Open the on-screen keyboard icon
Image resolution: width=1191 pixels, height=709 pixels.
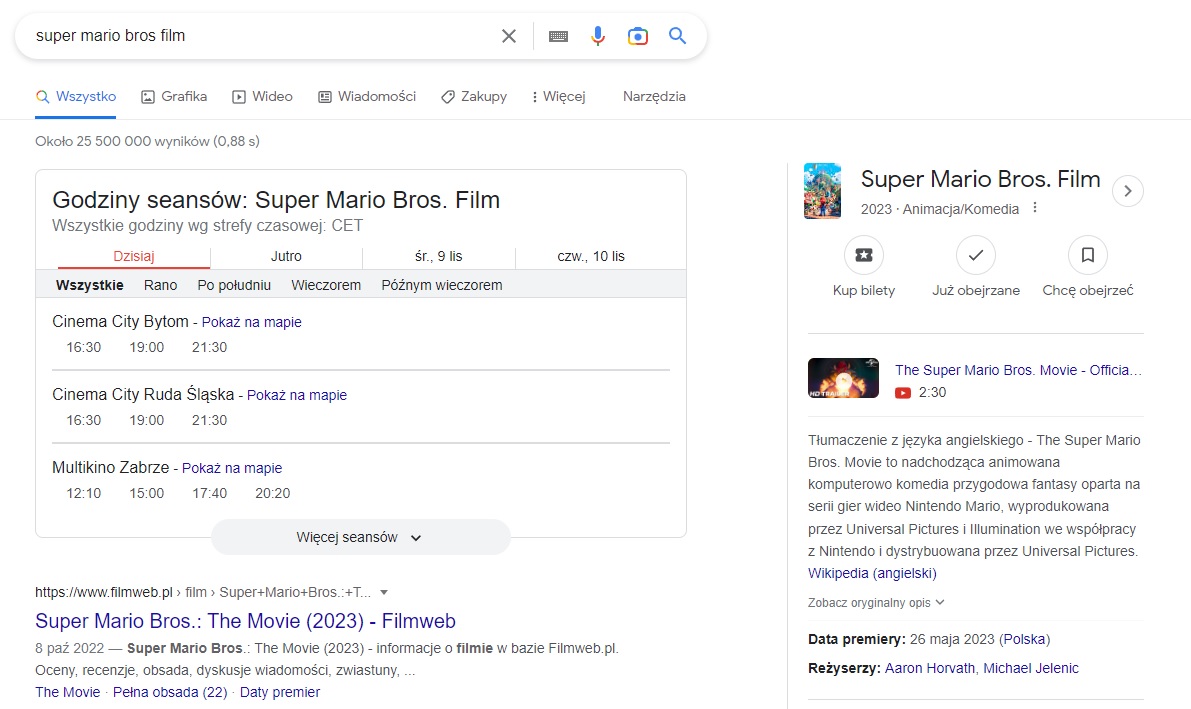coord(558,36)
